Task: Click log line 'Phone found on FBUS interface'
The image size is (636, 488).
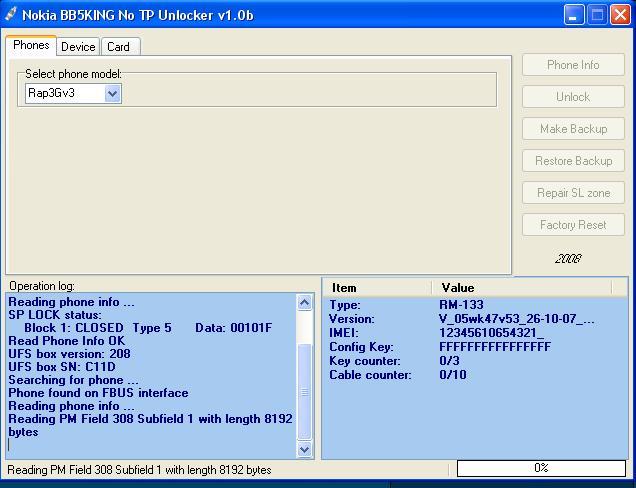Action: pyautogui.click(x=98, y=393)
